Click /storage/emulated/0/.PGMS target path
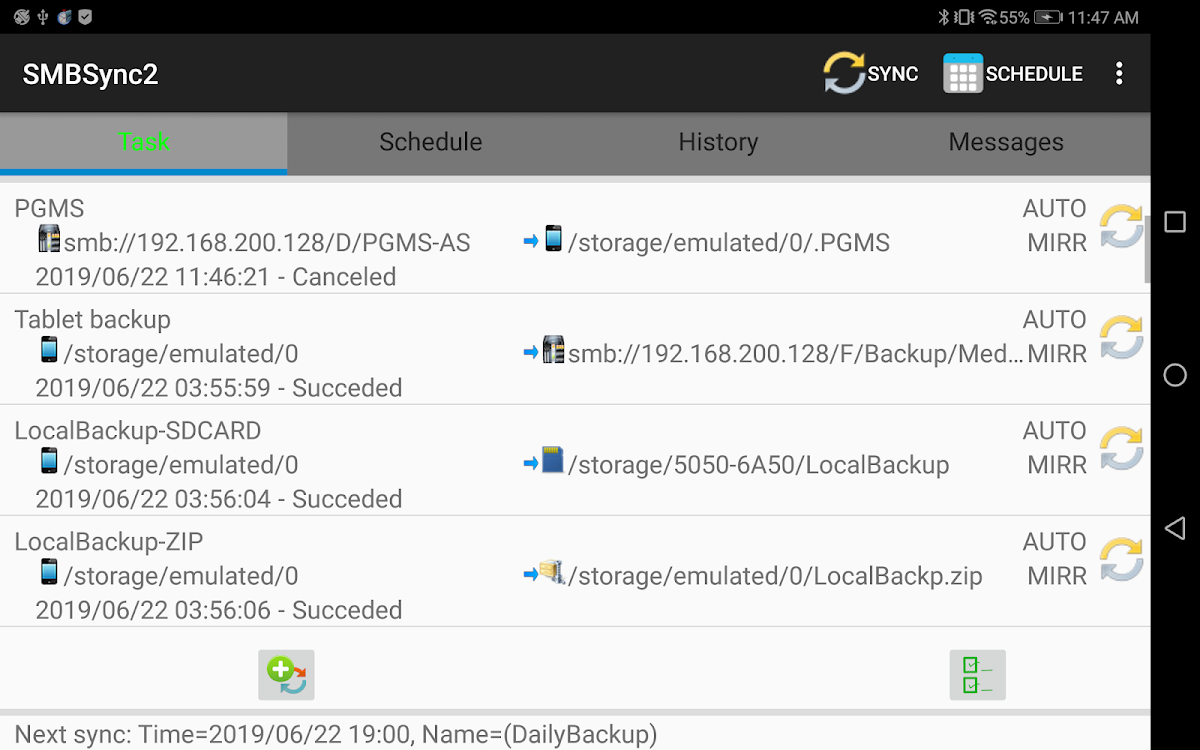This screenshot has height=750, width=1200. click(729, 242)
